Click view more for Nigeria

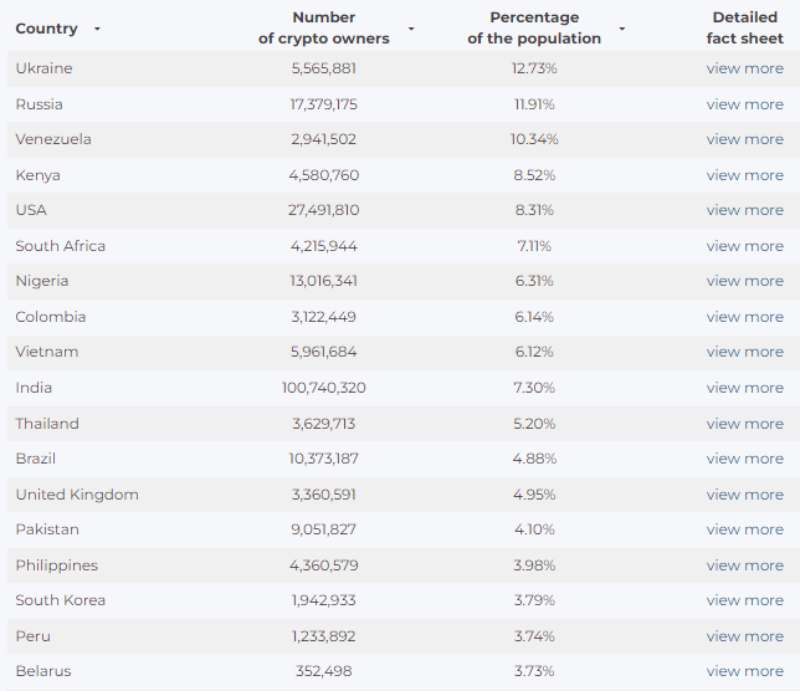[744, 281]
